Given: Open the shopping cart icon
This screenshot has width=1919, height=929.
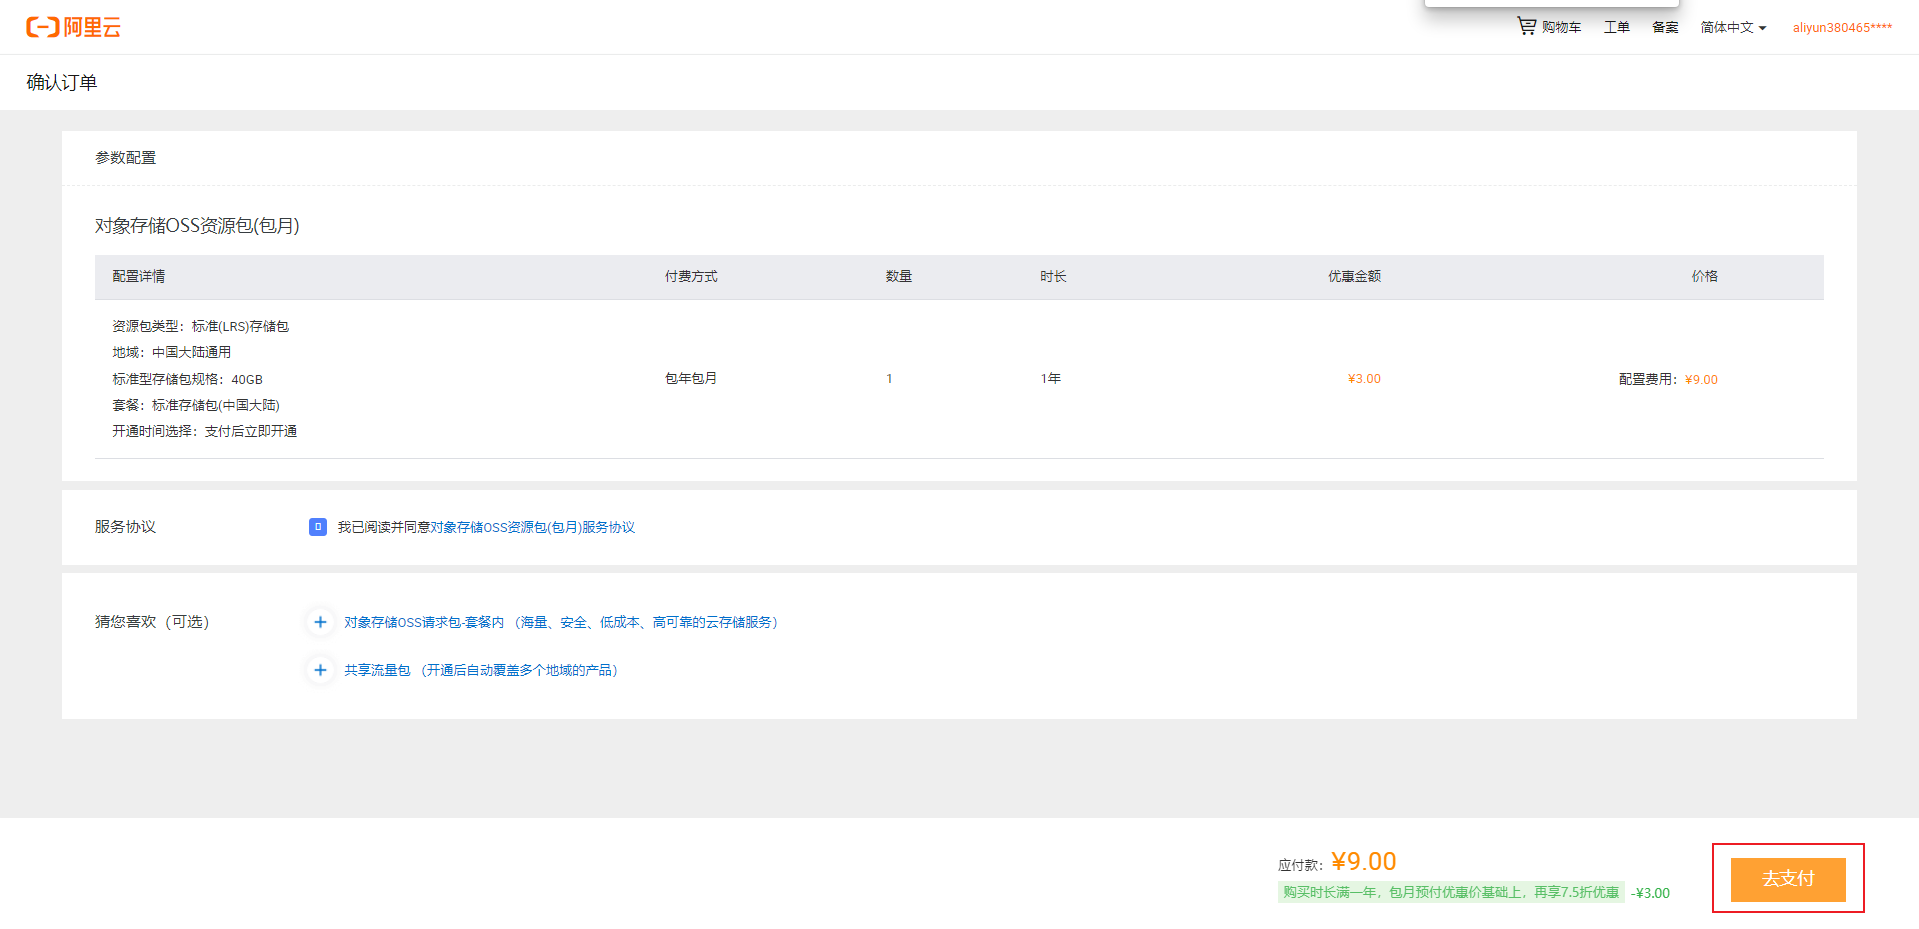Looking at the screenshot, I should pos(1526,26).
